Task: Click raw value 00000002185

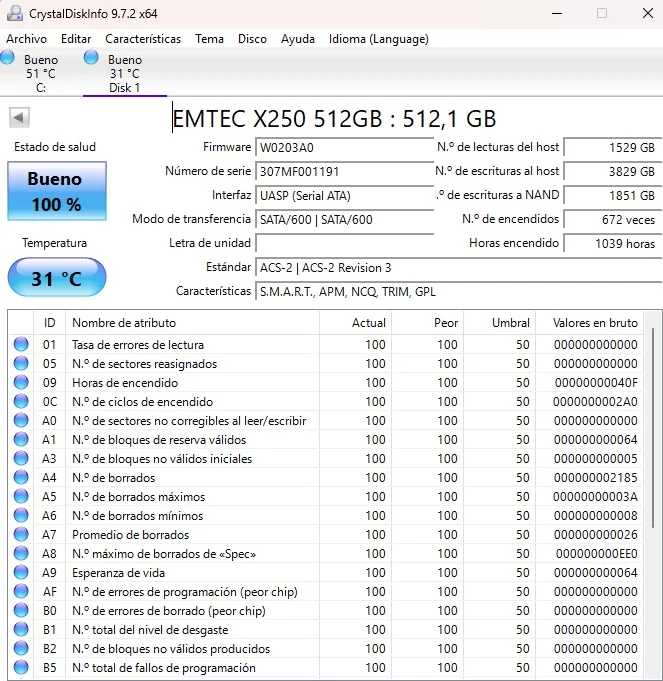Action: pyautogui.click(x=595, y=478)
